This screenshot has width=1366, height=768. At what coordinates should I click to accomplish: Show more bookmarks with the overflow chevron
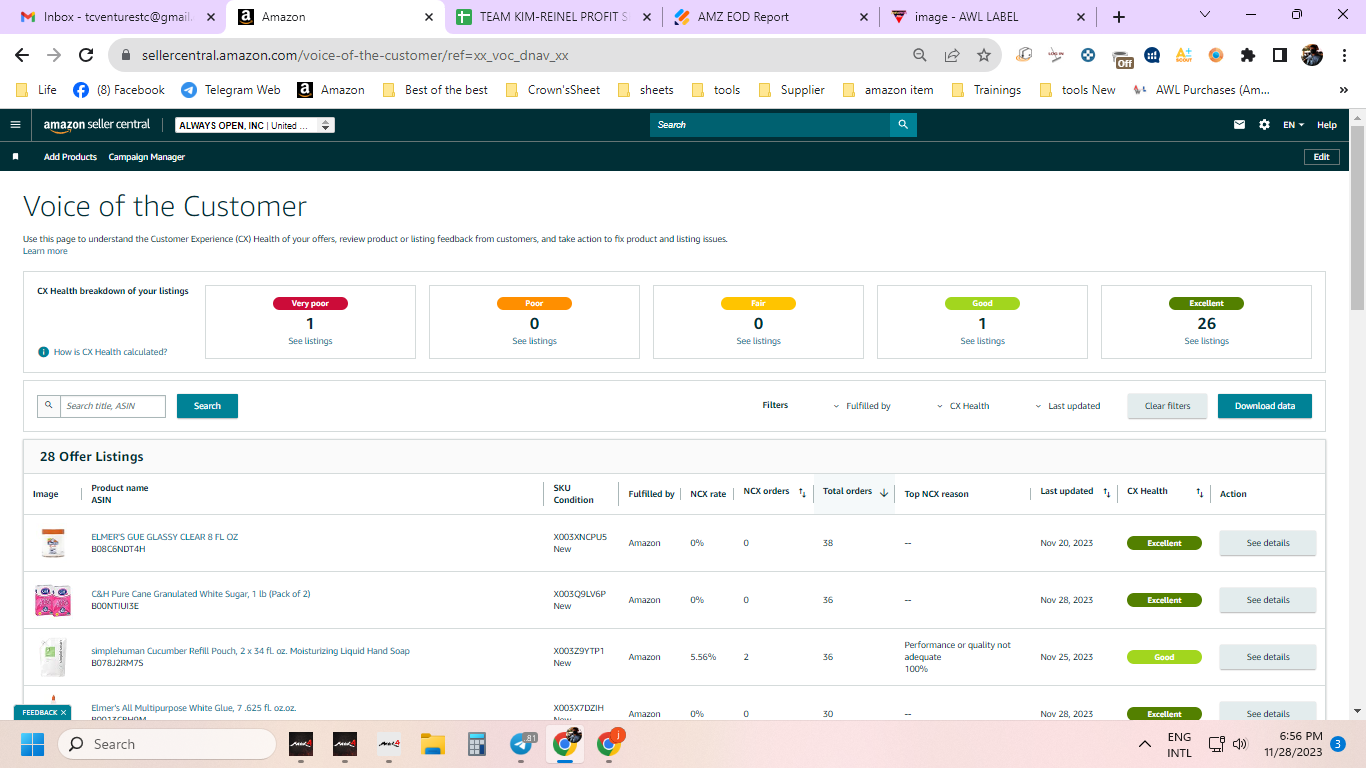1343,90
